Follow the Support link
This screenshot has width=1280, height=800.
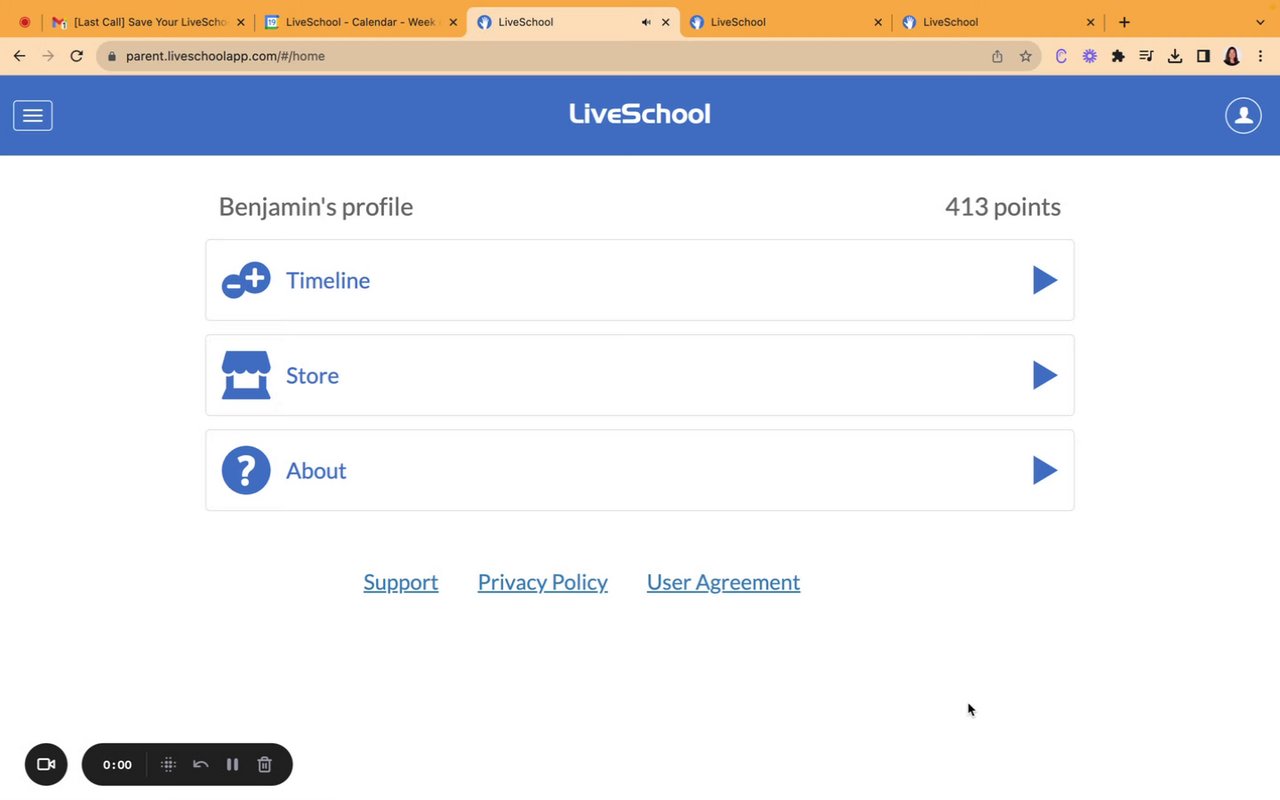pos(401,582)
